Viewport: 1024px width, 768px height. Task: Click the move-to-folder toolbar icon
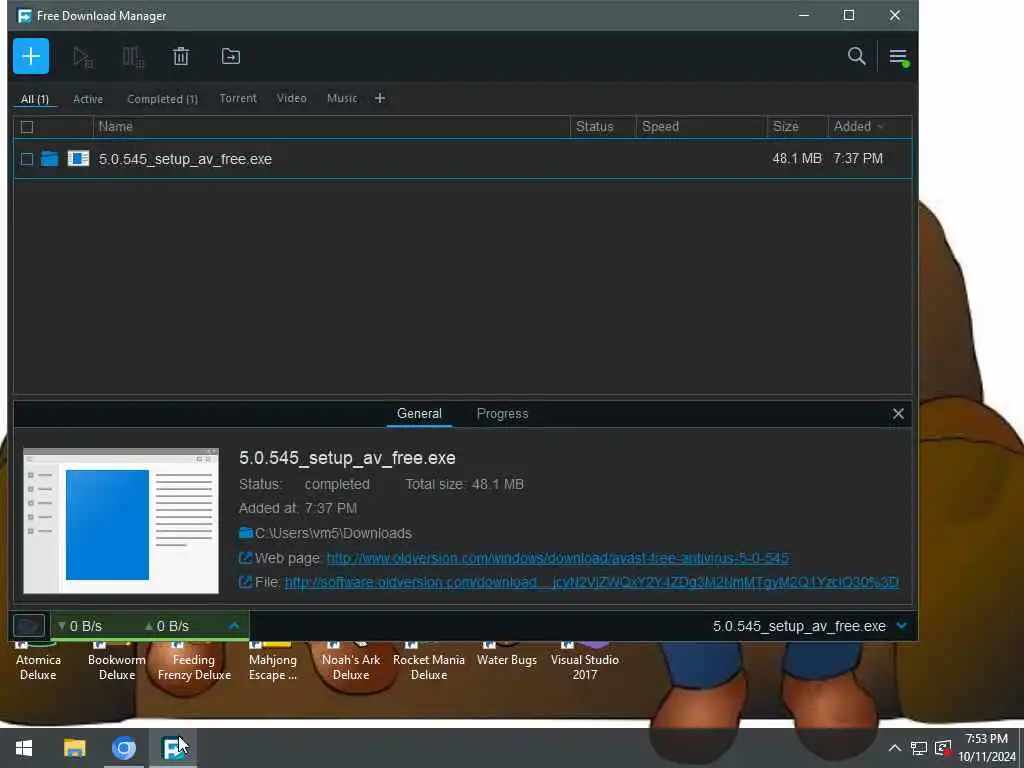(x=231, y=57)
